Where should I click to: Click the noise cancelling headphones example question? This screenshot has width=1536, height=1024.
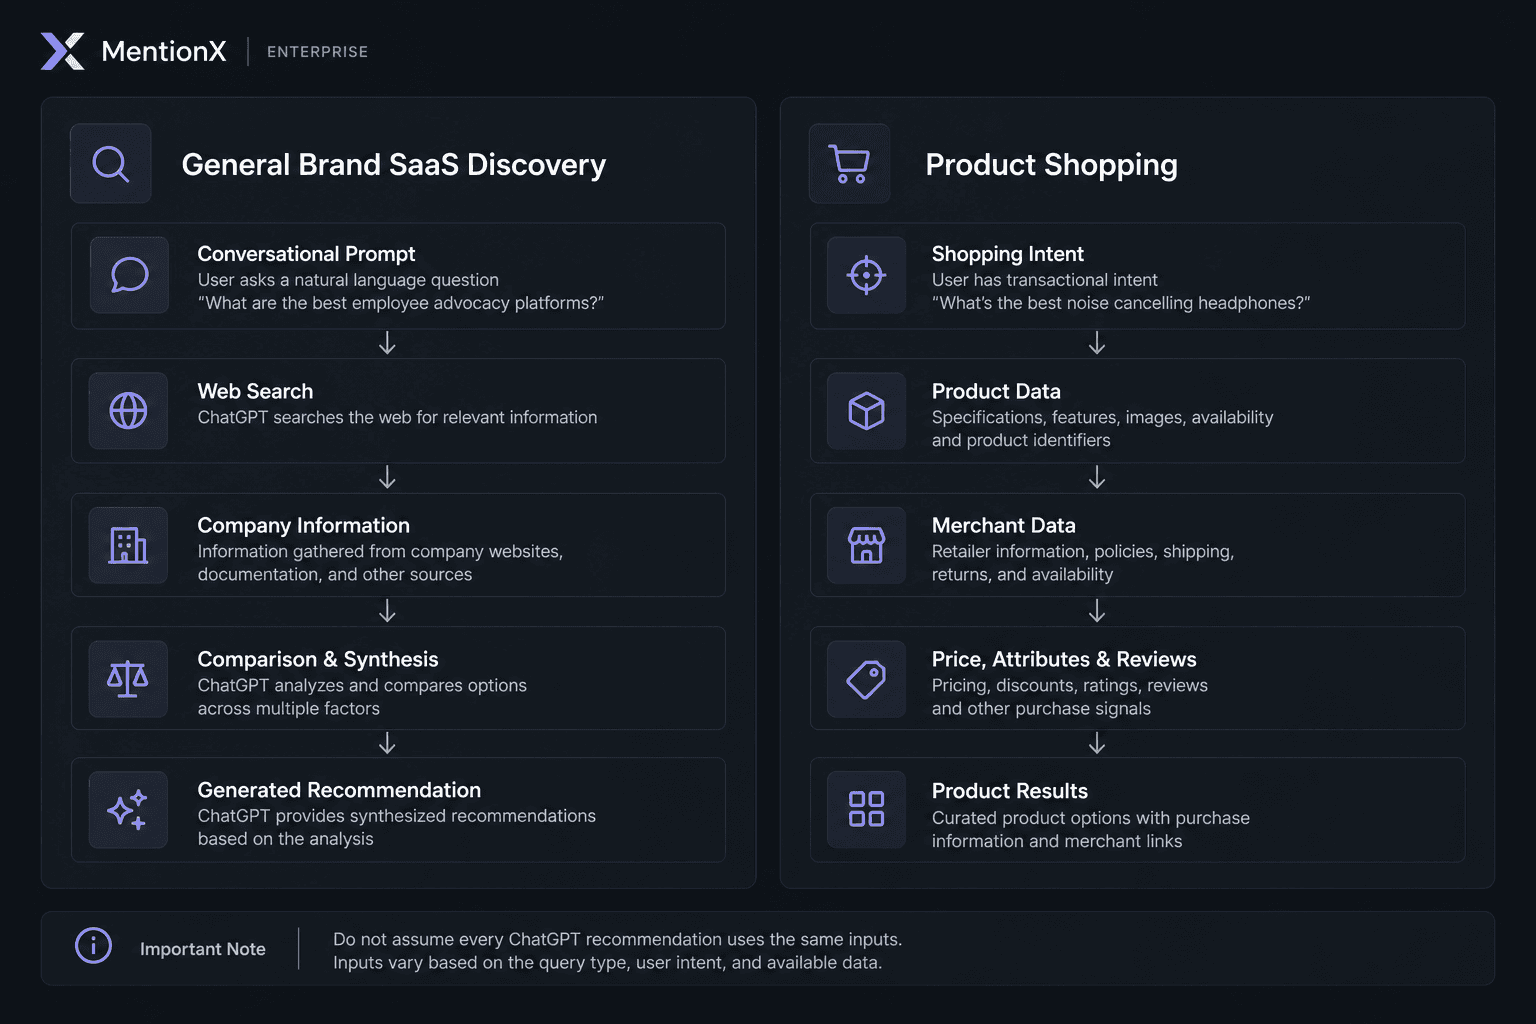pos(1121,303)
